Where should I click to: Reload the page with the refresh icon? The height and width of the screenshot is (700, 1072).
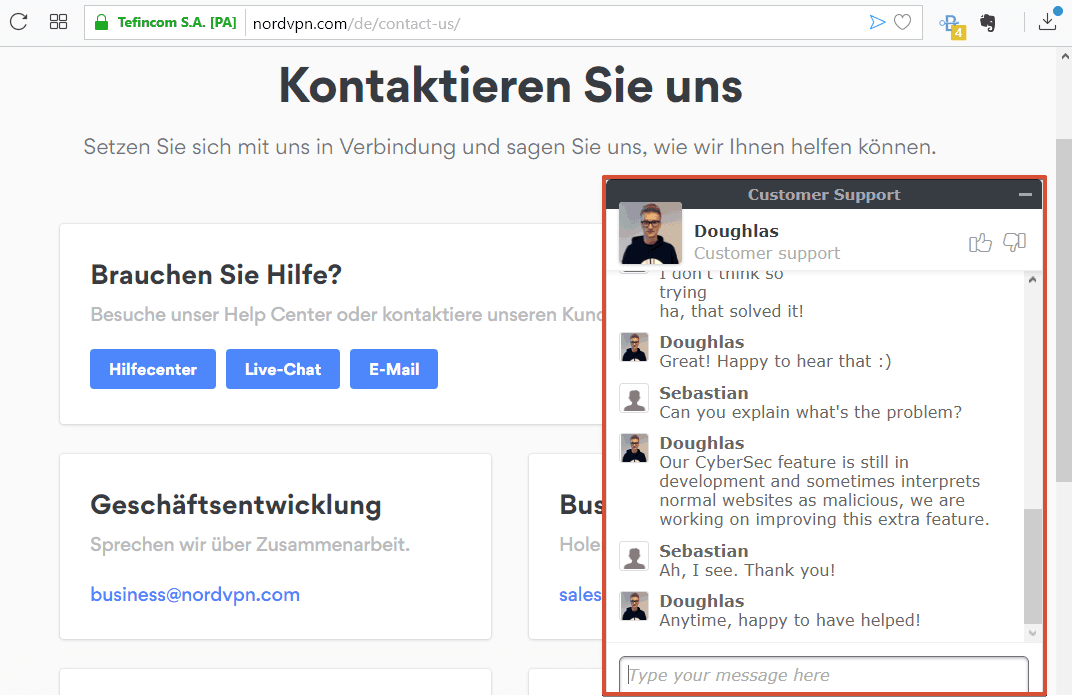[18, 22]
